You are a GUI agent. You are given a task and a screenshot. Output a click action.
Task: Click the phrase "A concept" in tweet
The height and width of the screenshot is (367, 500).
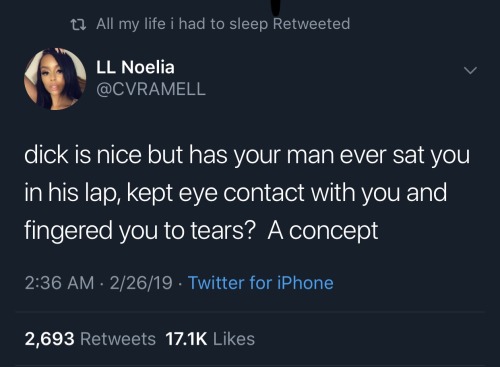323,230
